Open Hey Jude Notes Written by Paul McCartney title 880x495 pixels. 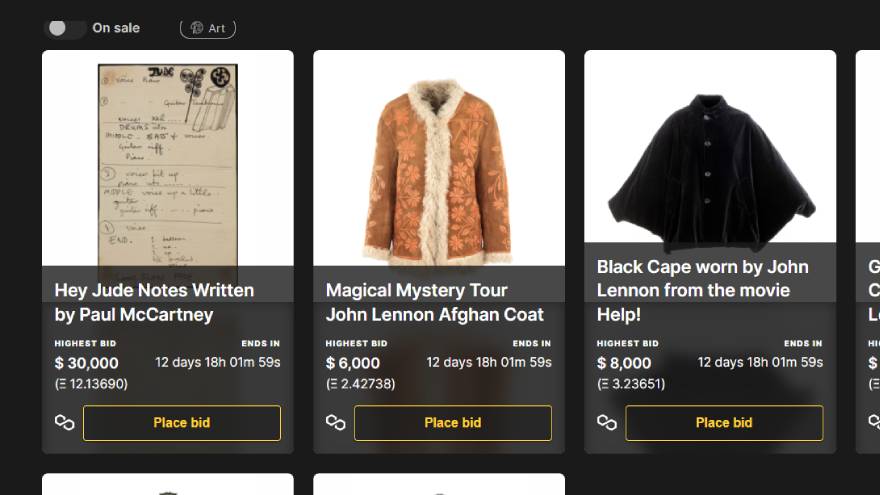[154, 302]
